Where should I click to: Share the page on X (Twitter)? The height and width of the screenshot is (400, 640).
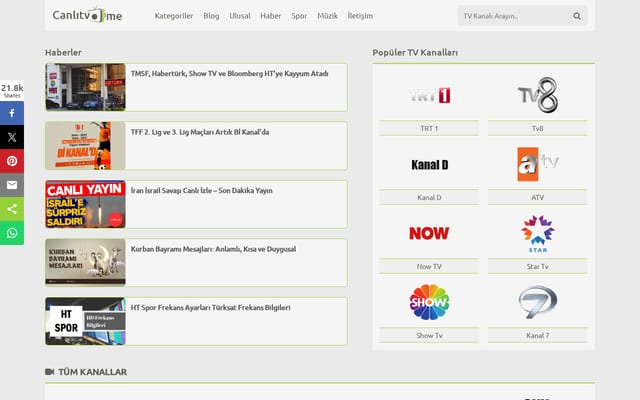(x=12, y=137)
